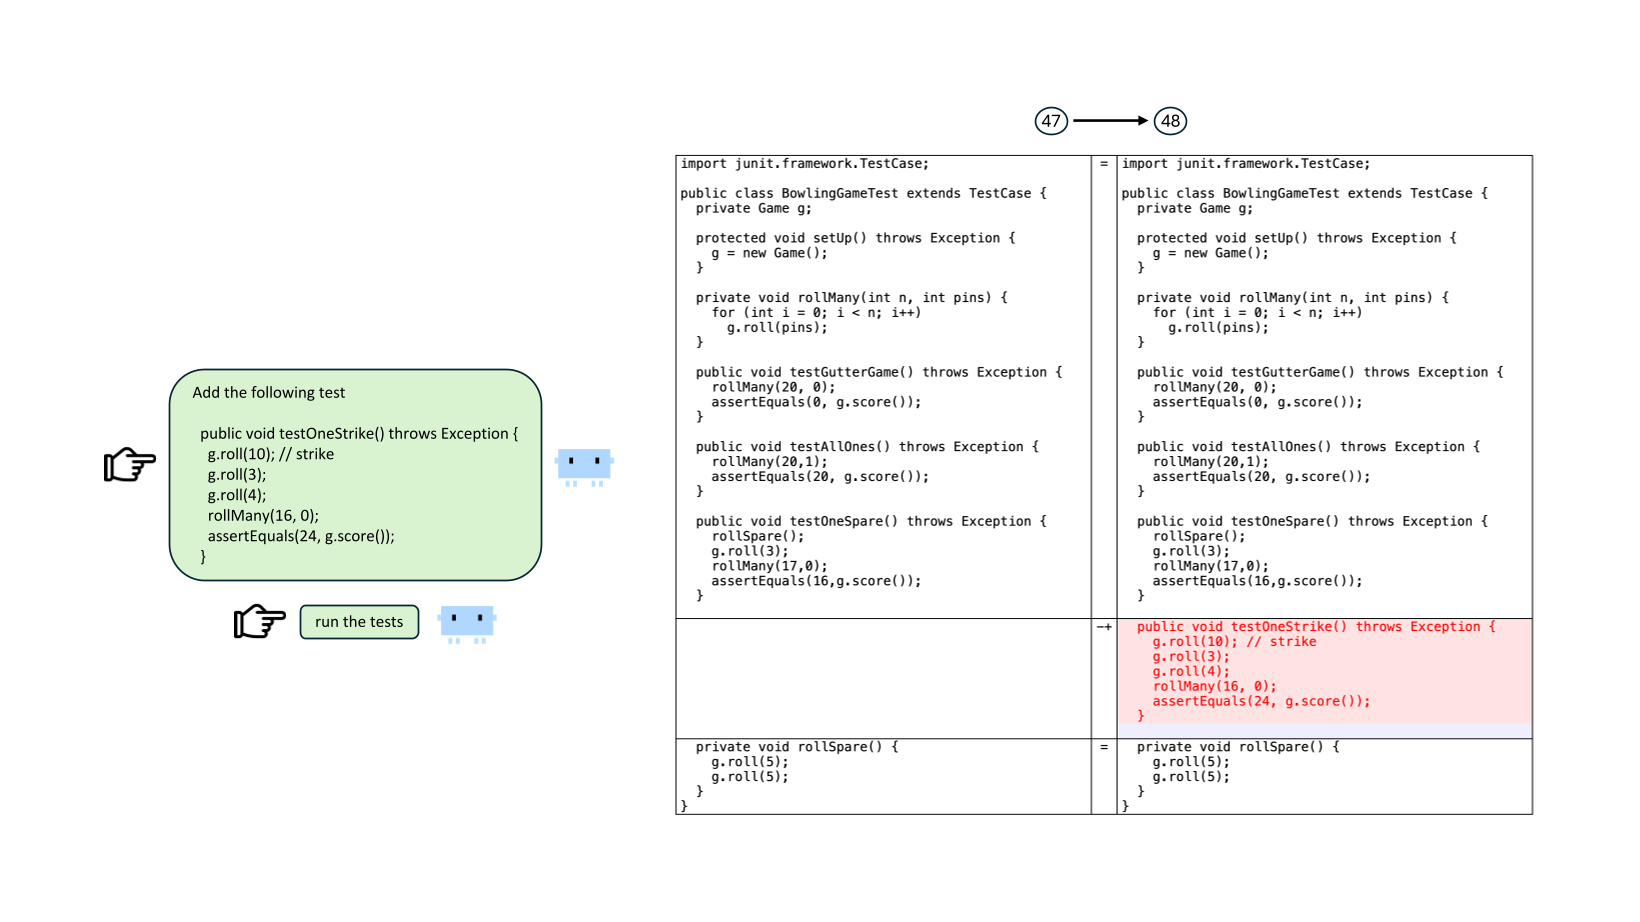This screenshot has width=1640, height=922.
Task: Click the pointing hand beside the green prompt box
Action: click(x=130, y=464)
